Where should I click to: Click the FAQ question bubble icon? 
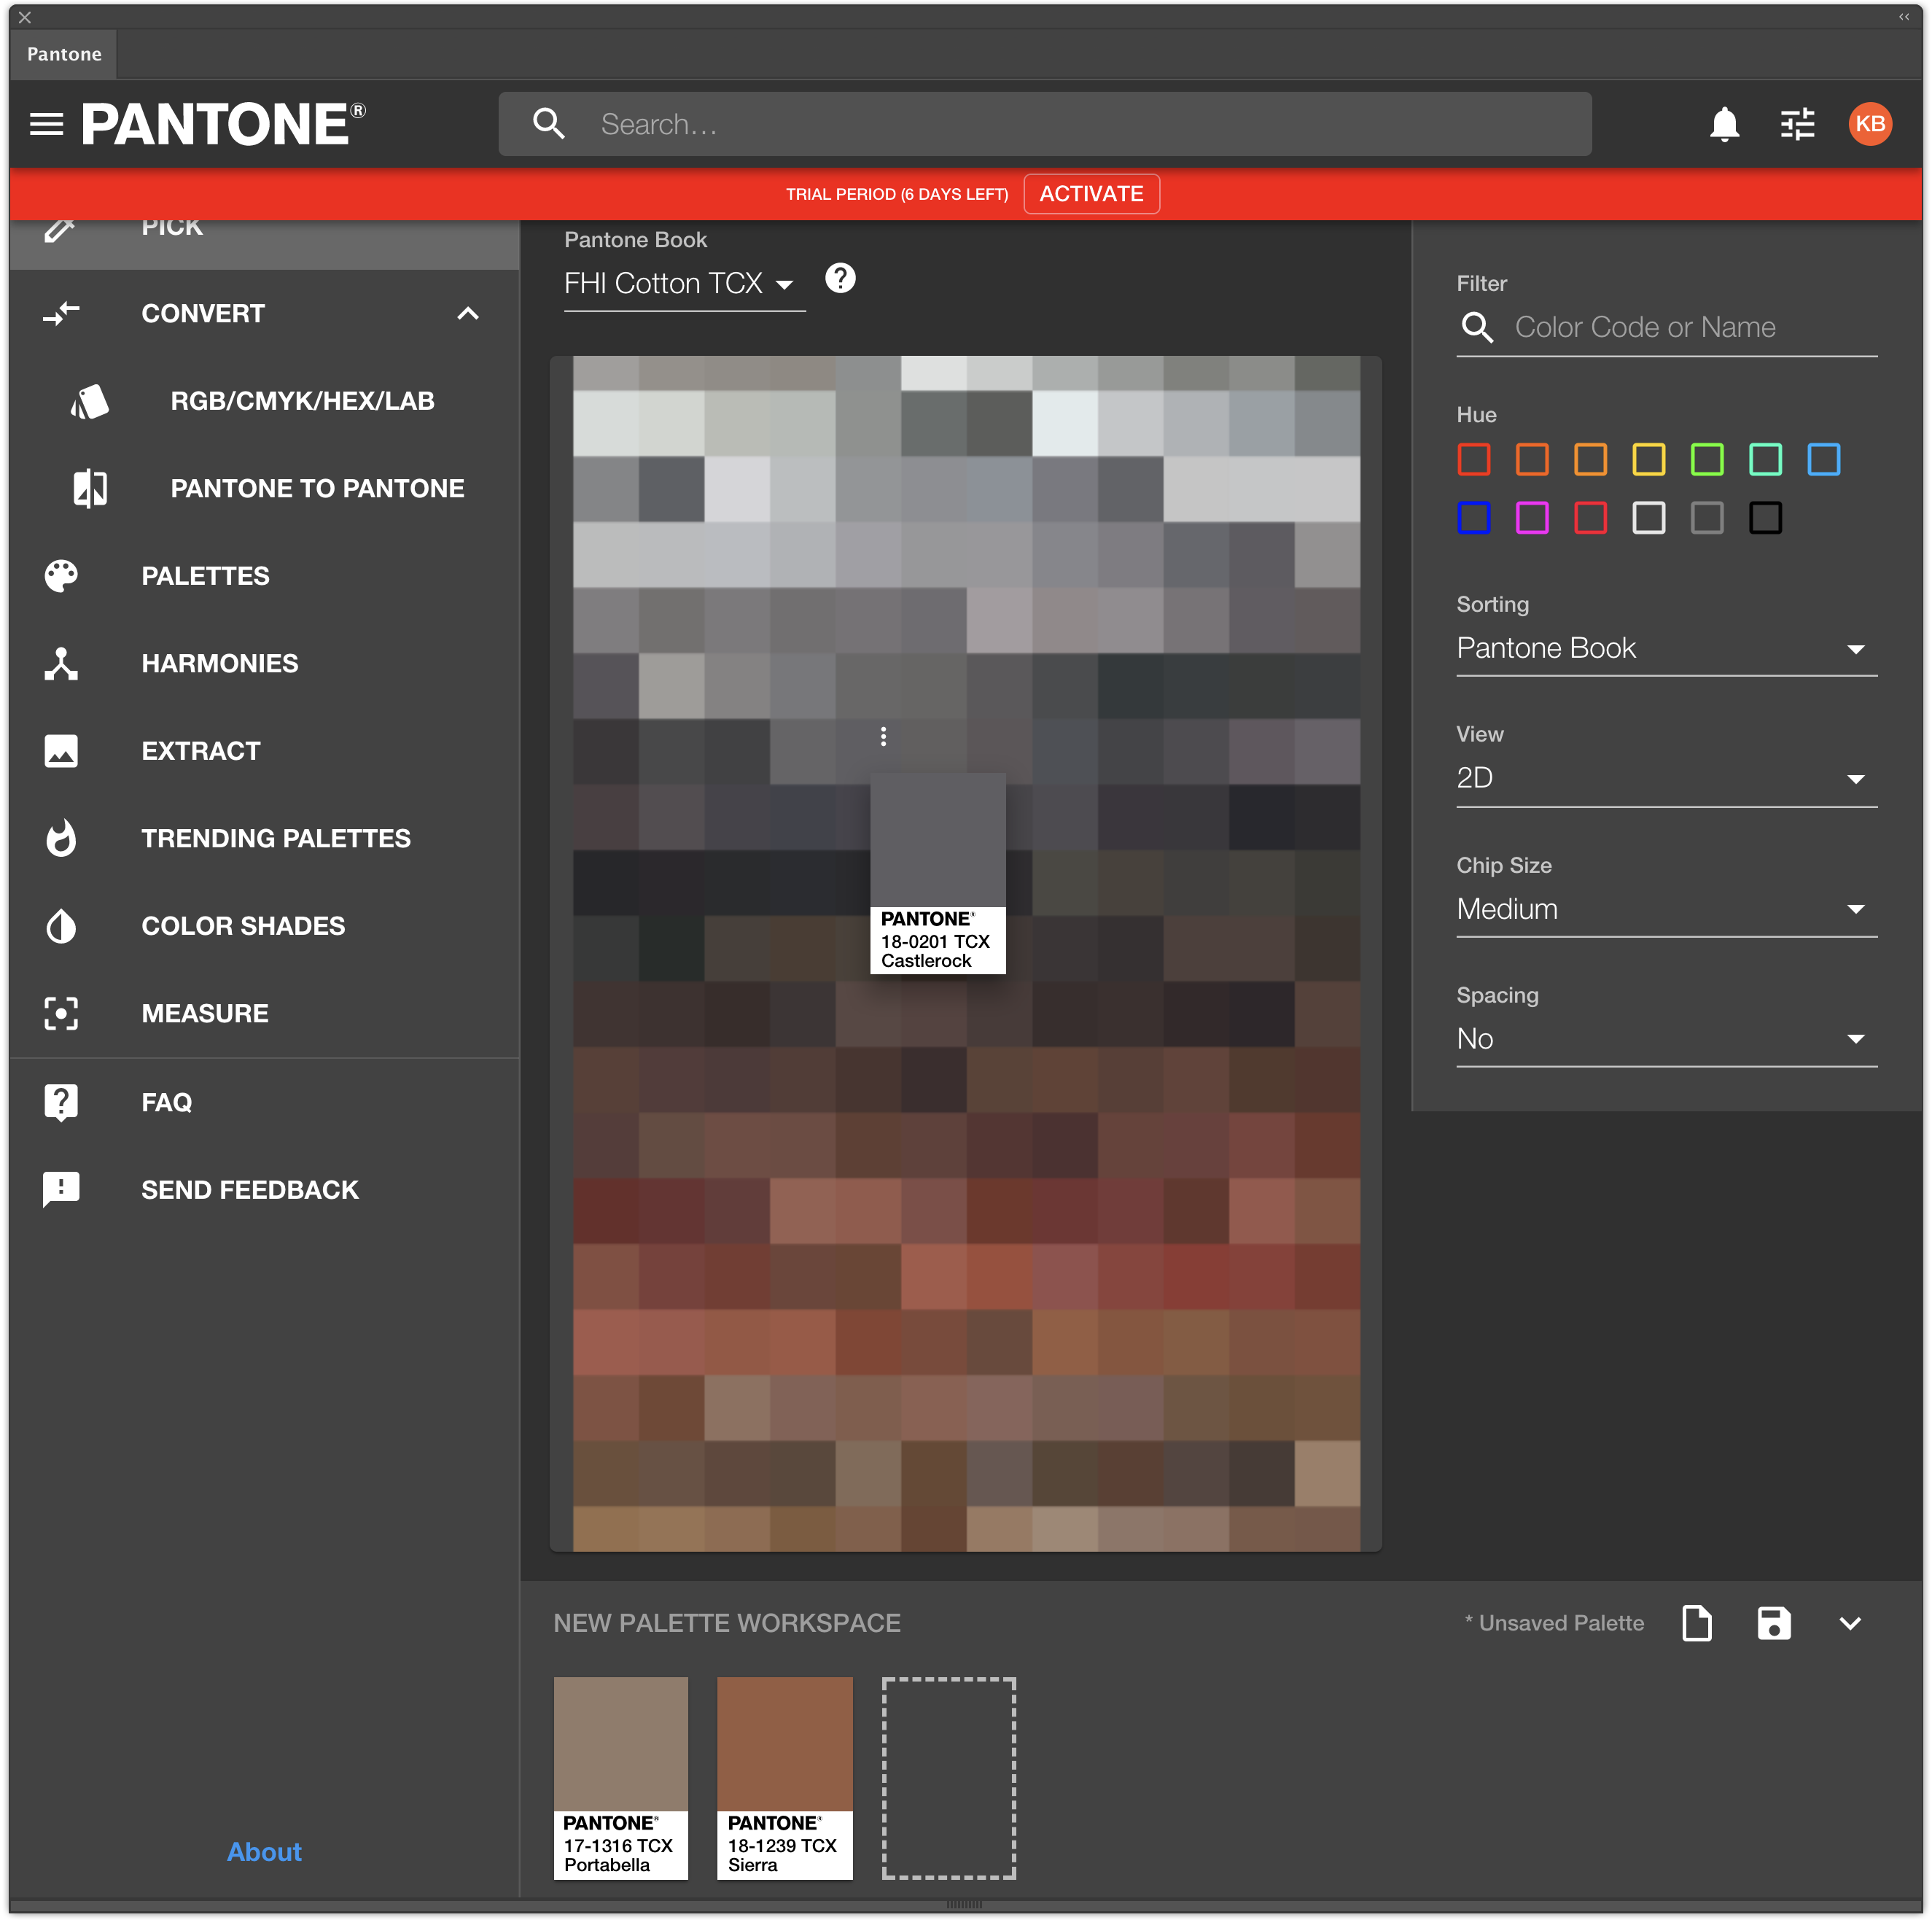(61, 1102)
